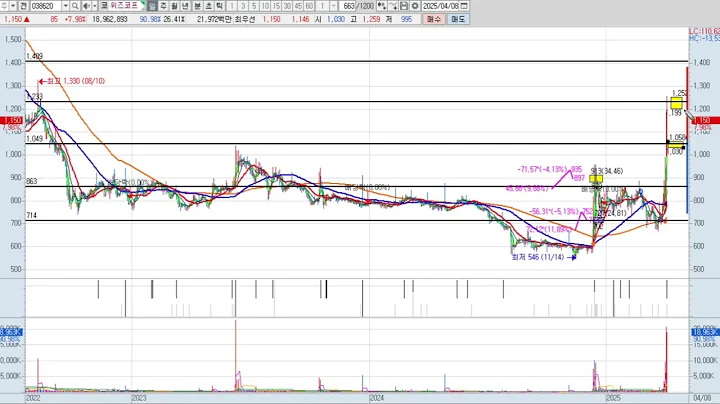Screen dimensions: 720x404
Task: Select the 일 daily chart period
Action: click(x=152, y=6)
